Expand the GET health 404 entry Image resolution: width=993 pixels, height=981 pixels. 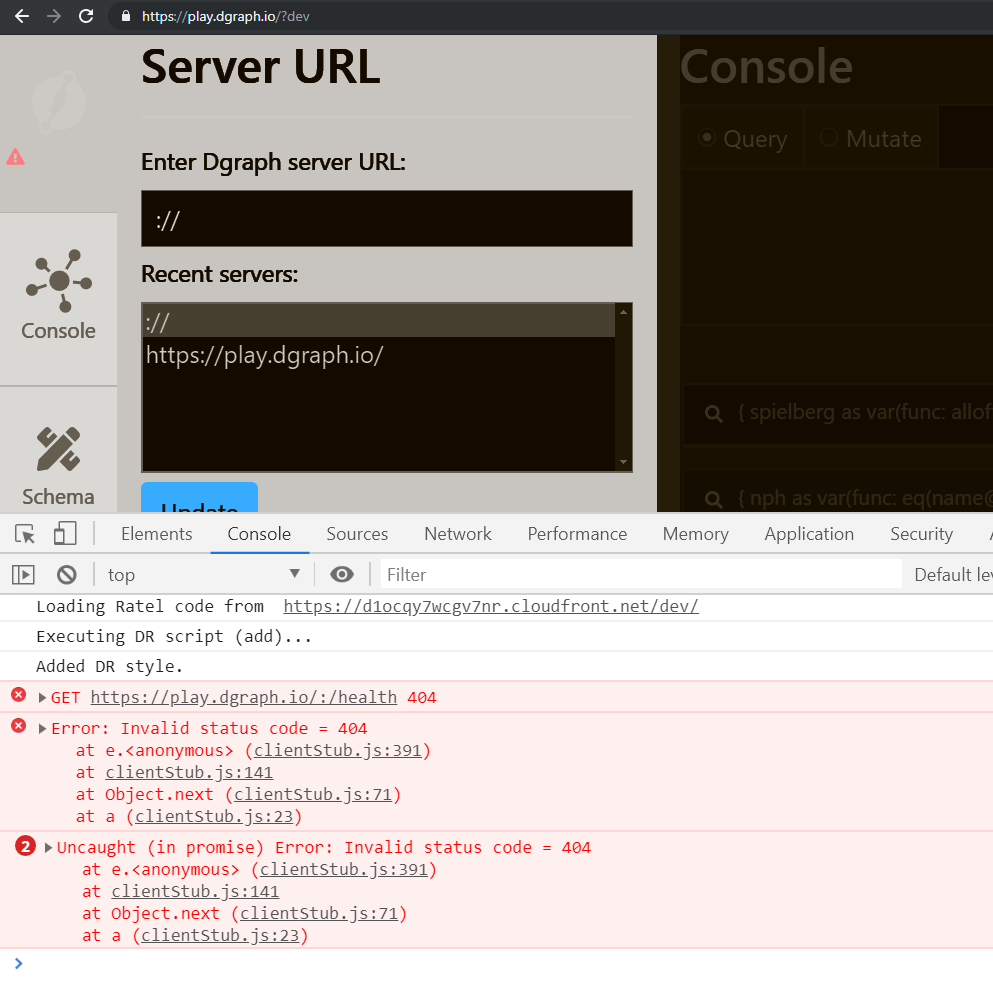pos(42,697)
